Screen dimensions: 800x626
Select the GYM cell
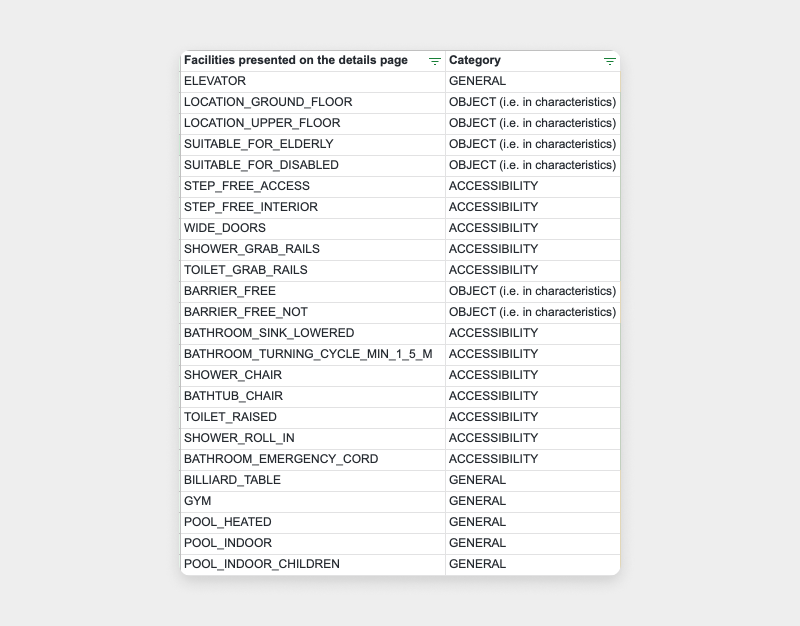313,501
